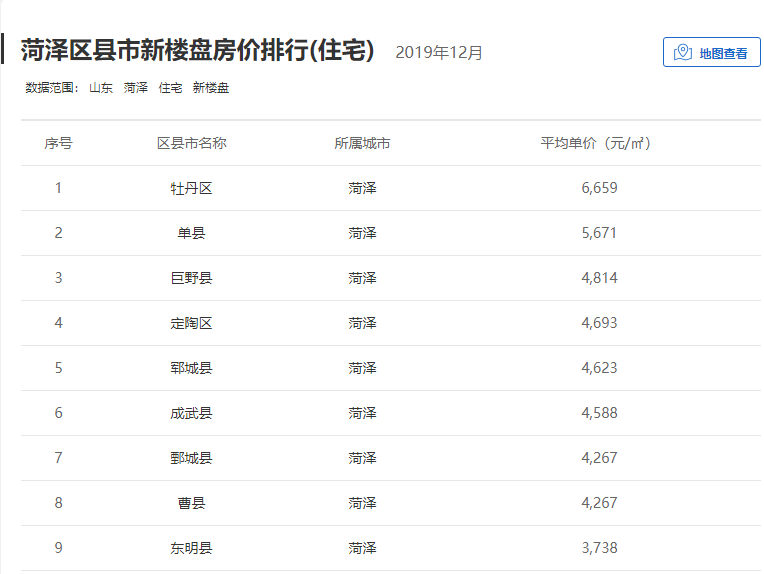Click the map pin icon in 地图查看

click(683, 52)
